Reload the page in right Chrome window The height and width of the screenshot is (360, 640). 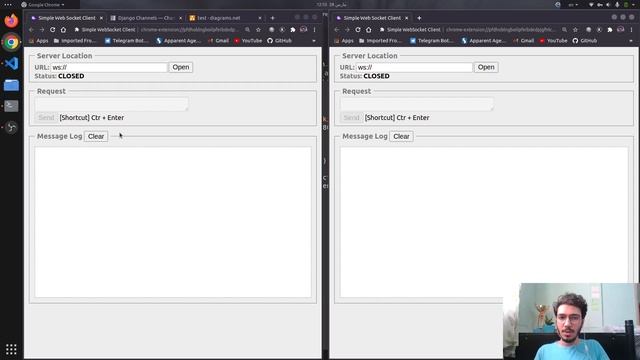[358, 30]
